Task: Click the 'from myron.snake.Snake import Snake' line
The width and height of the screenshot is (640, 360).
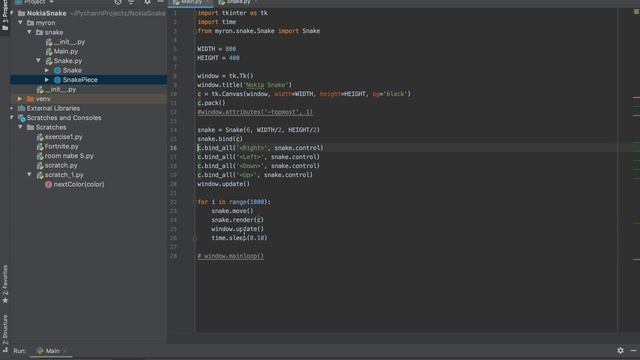Action: [x=259, y=31]
